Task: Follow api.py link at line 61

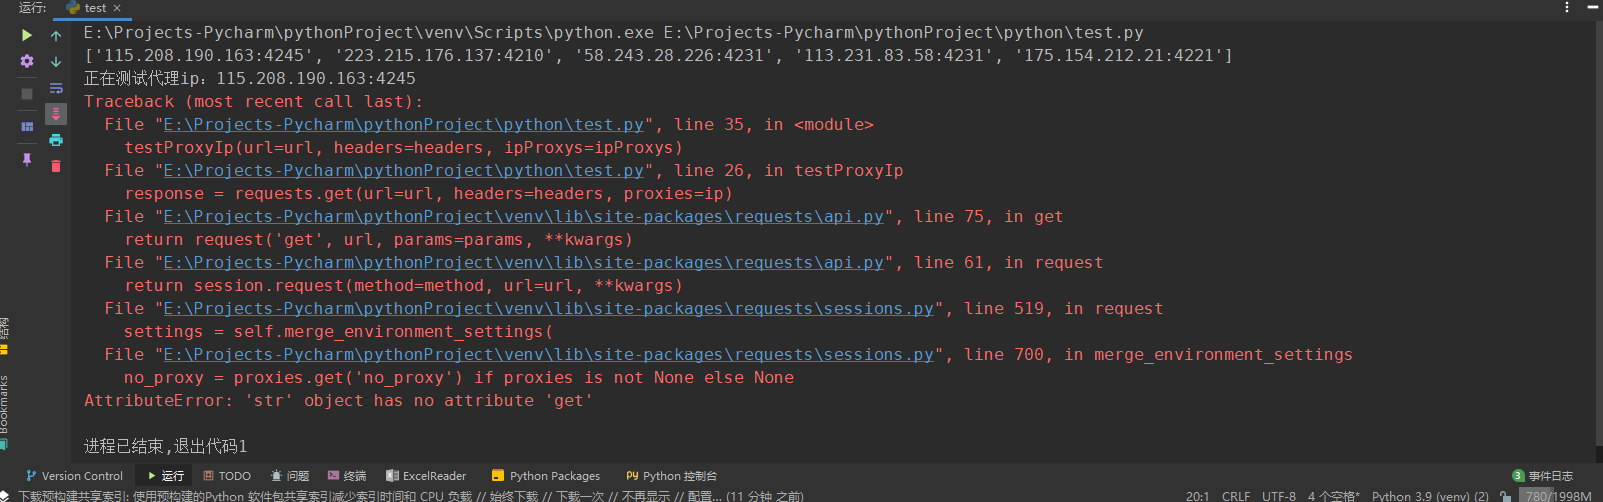Action: (523, 262)
